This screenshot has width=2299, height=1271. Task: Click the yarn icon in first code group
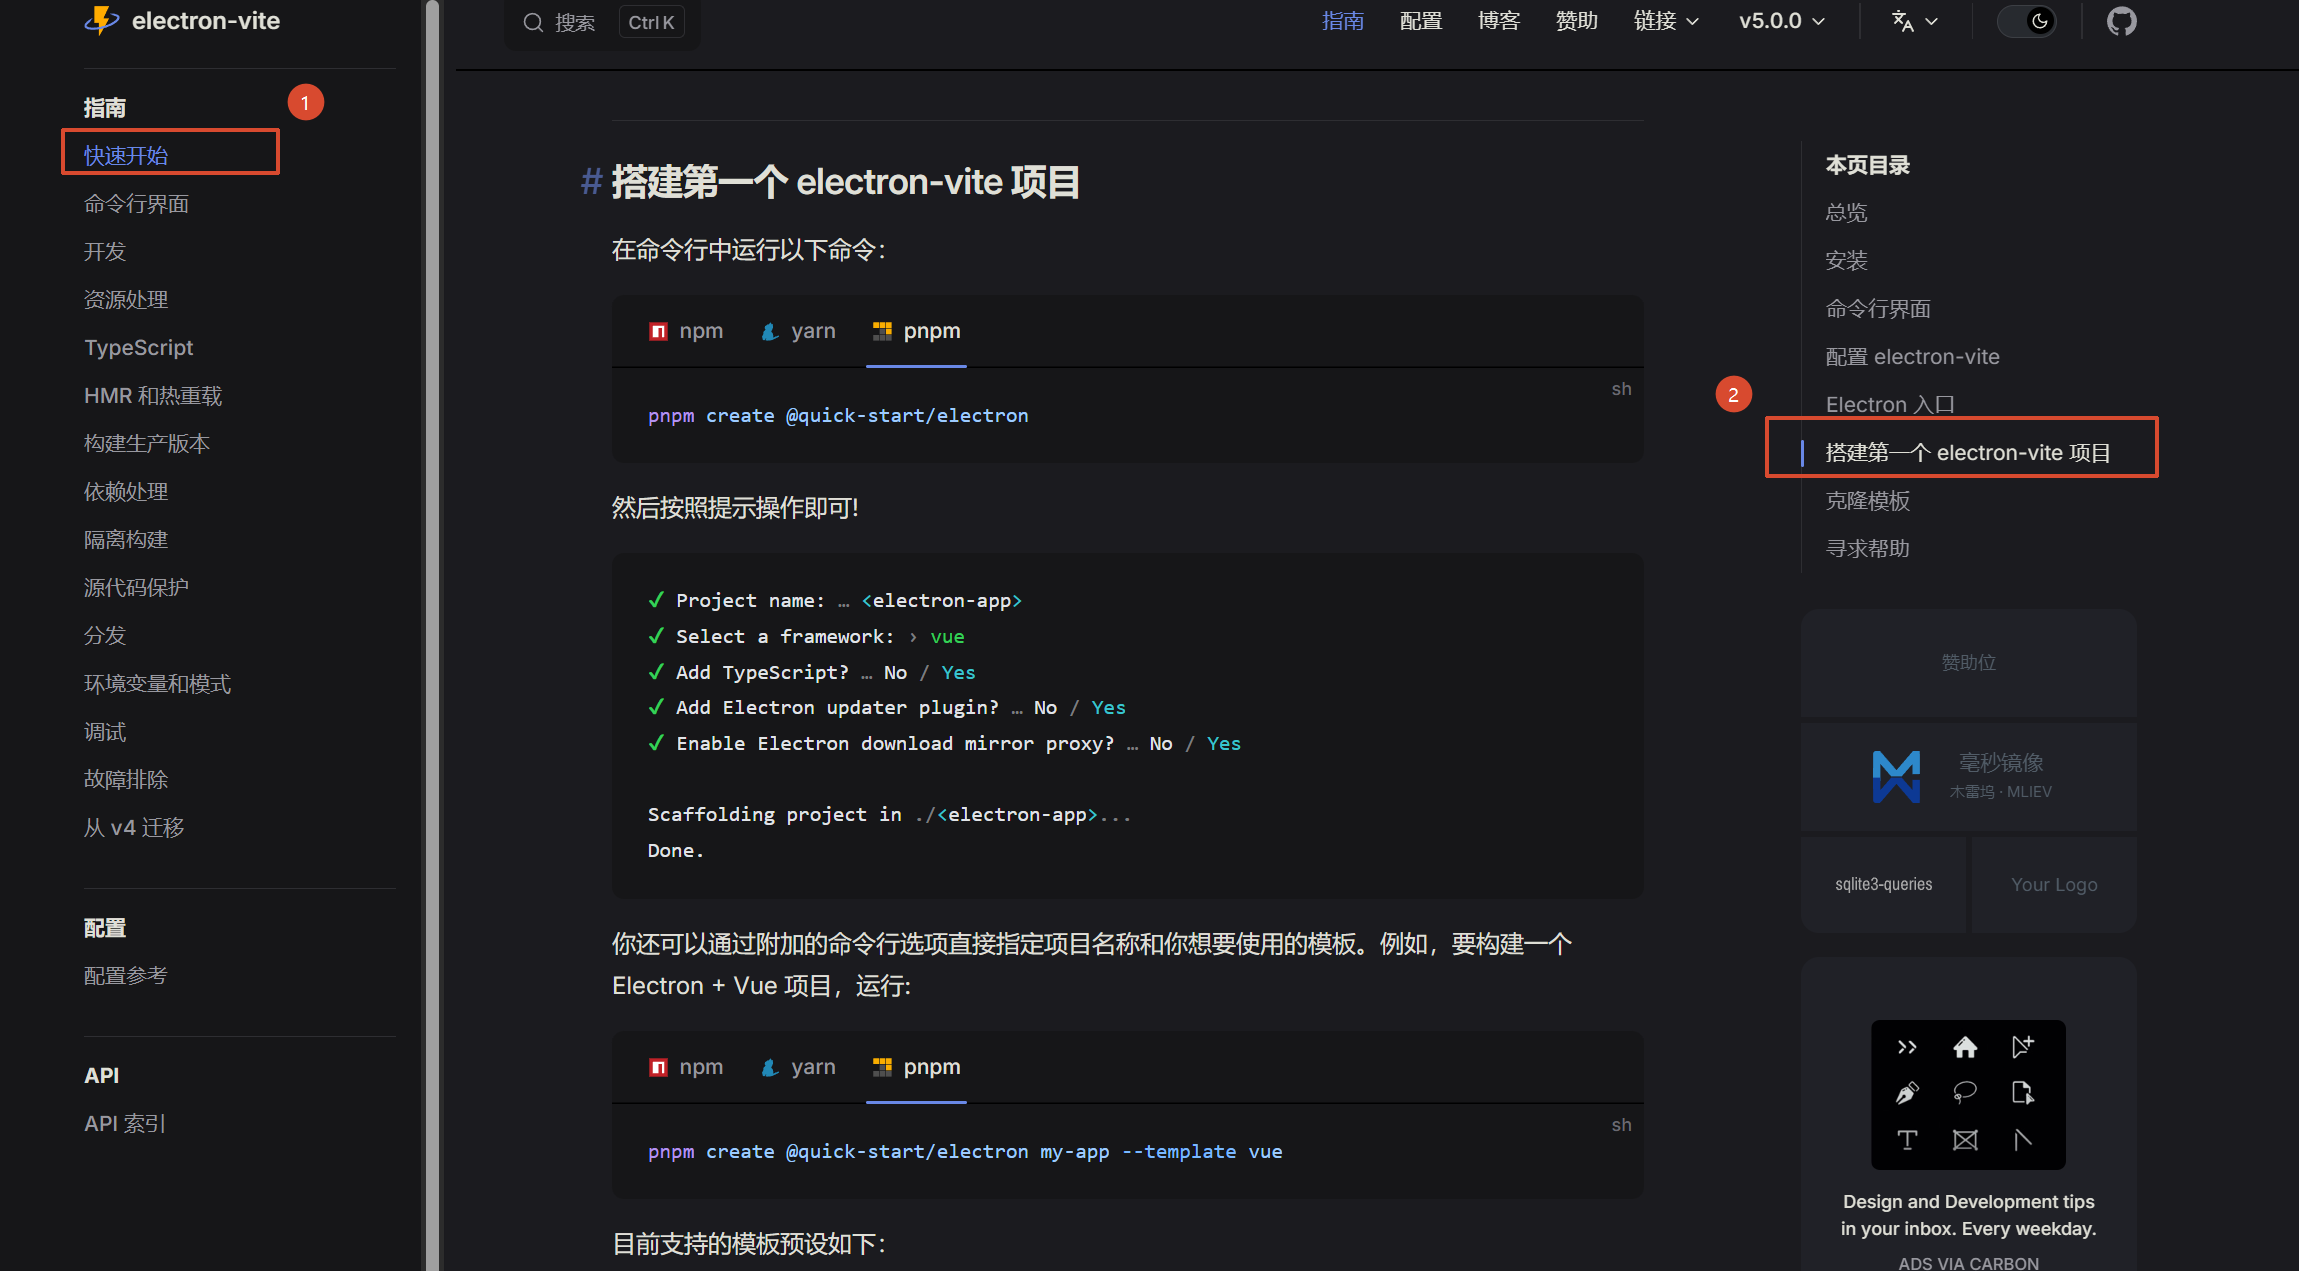click(x=770, y=331)
